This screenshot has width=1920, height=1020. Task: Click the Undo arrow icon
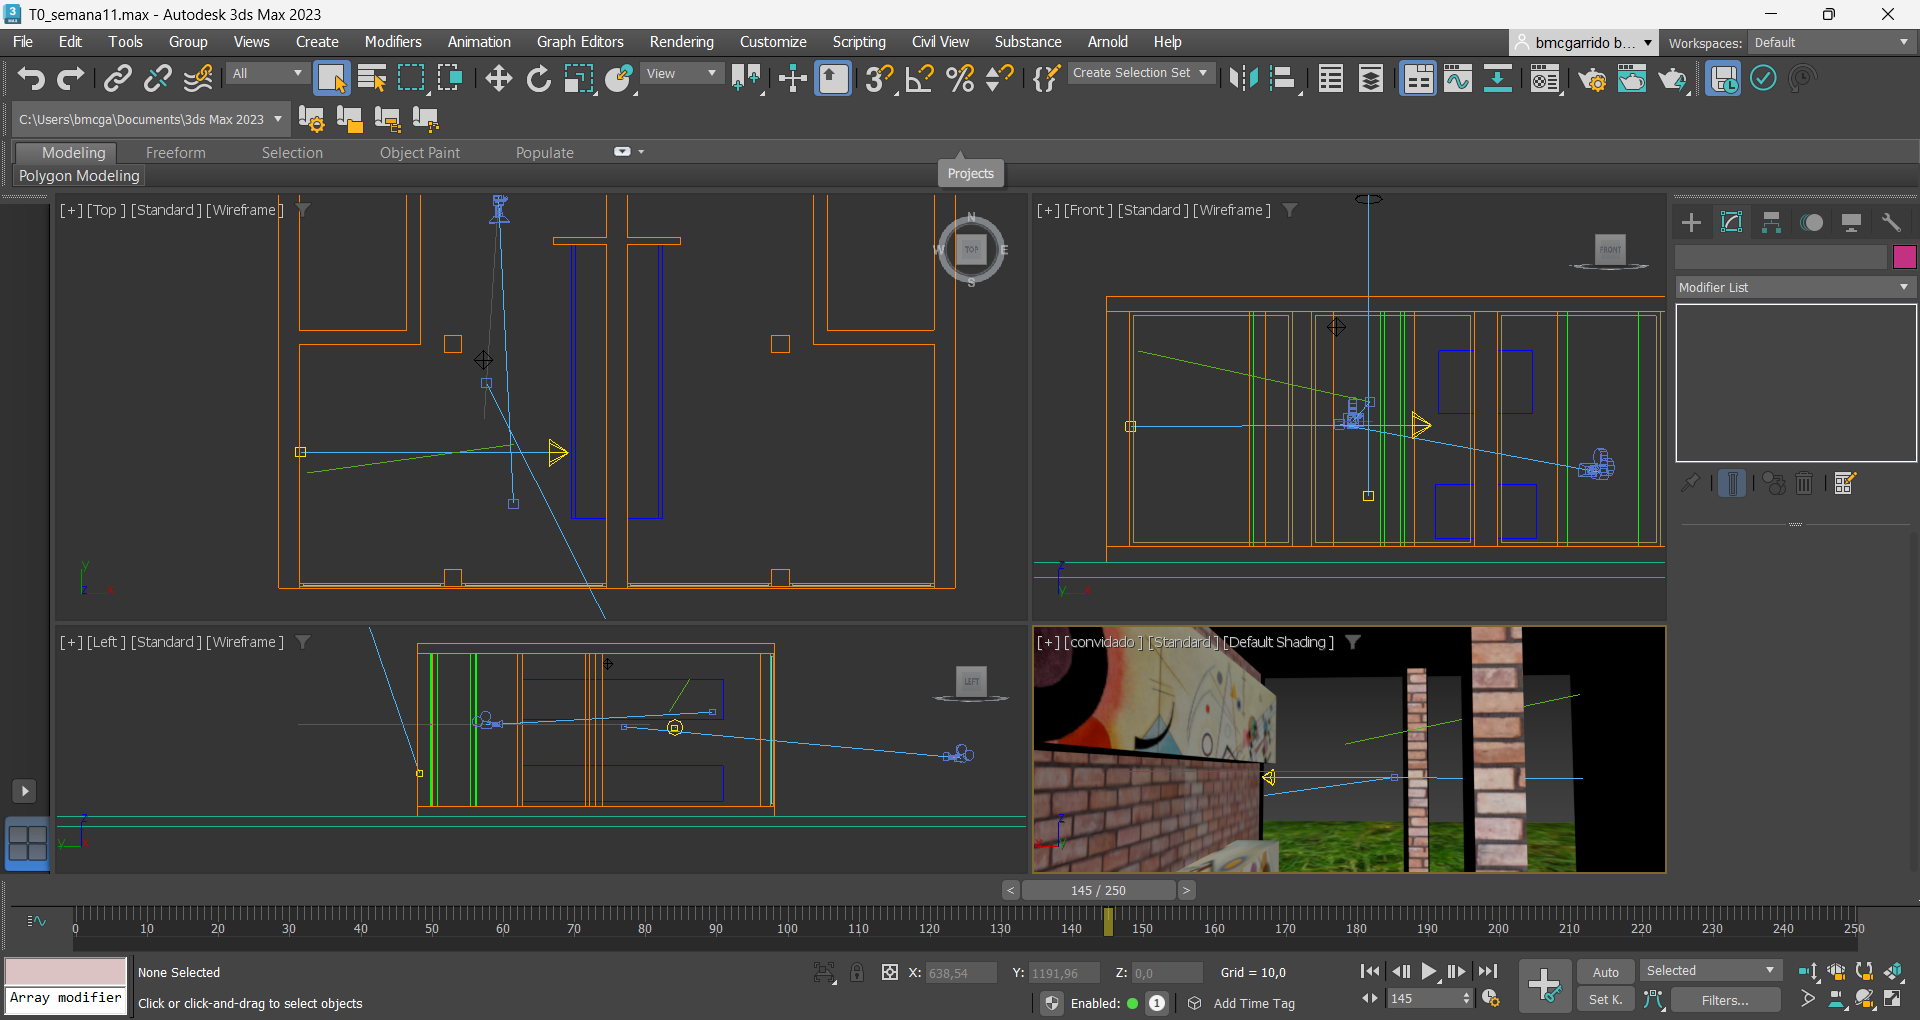tap(31, 78)
